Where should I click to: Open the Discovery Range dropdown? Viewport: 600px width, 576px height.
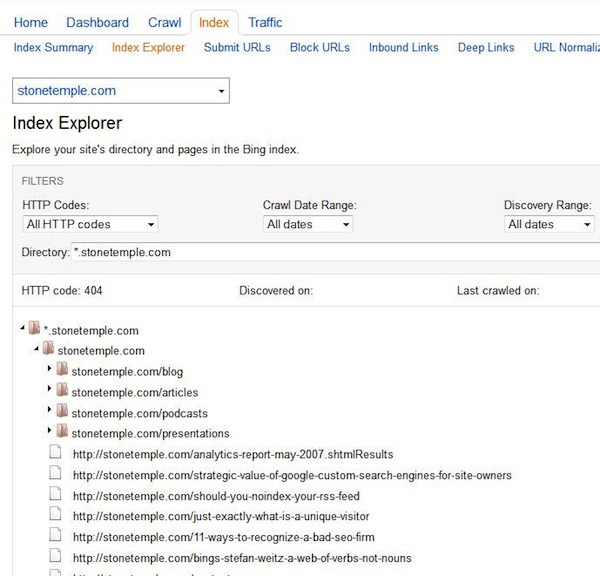click(549, 224)
